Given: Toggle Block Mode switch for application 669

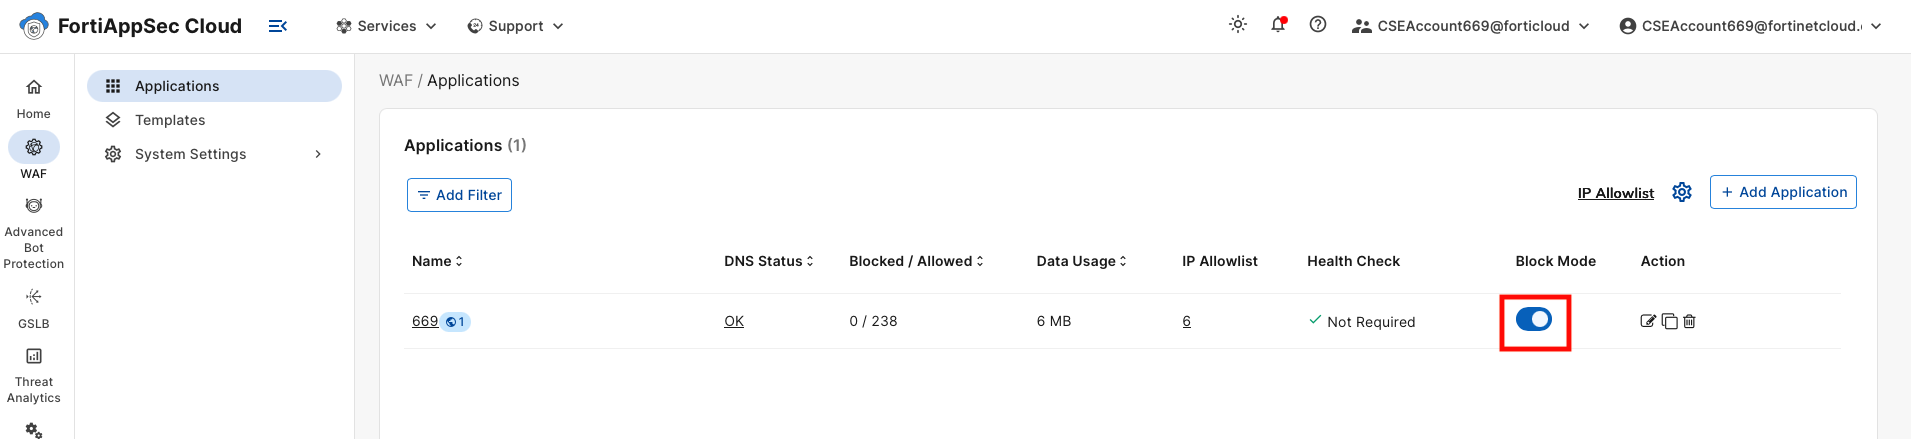Looking at the screenshot, I should [x=1533, y=319].
